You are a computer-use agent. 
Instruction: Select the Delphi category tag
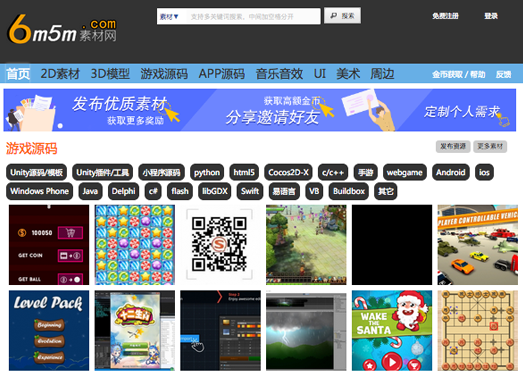123,191
